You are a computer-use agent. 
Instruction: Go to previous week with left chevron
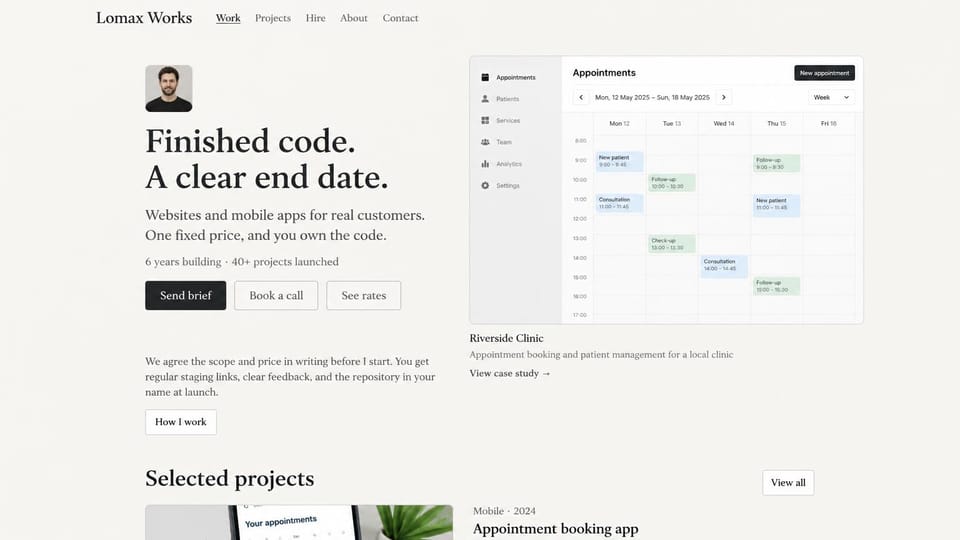[x=581, y=97]
